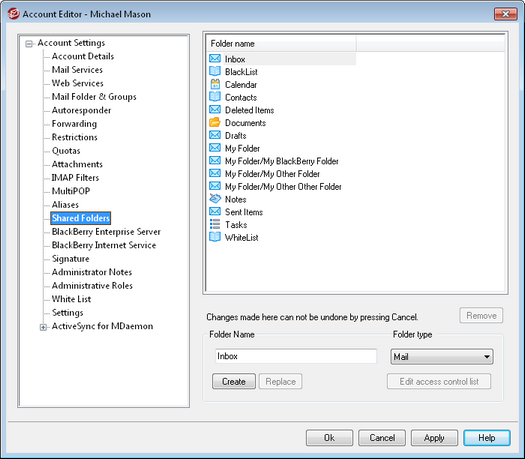Collapse the Account Settings tree node
This screenshot has height=459, width=525.
pyautogui.click(x=29, y=44)
